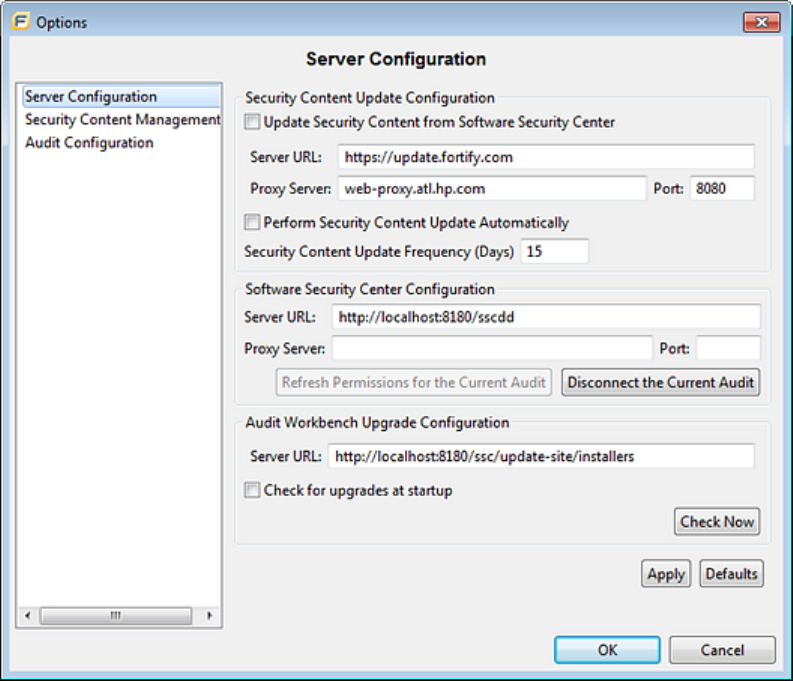Click the update.fortify.com Server URL field

(546, 157)
